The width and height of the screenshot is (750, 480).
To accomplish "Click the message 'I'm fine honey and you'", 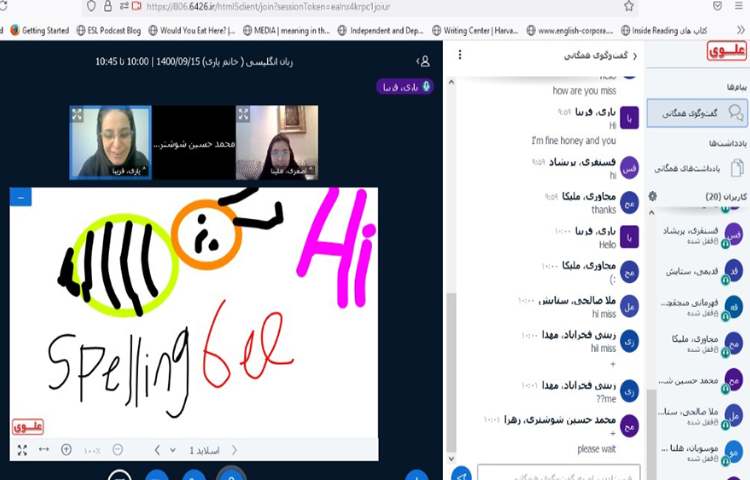I will pos(574,141).
